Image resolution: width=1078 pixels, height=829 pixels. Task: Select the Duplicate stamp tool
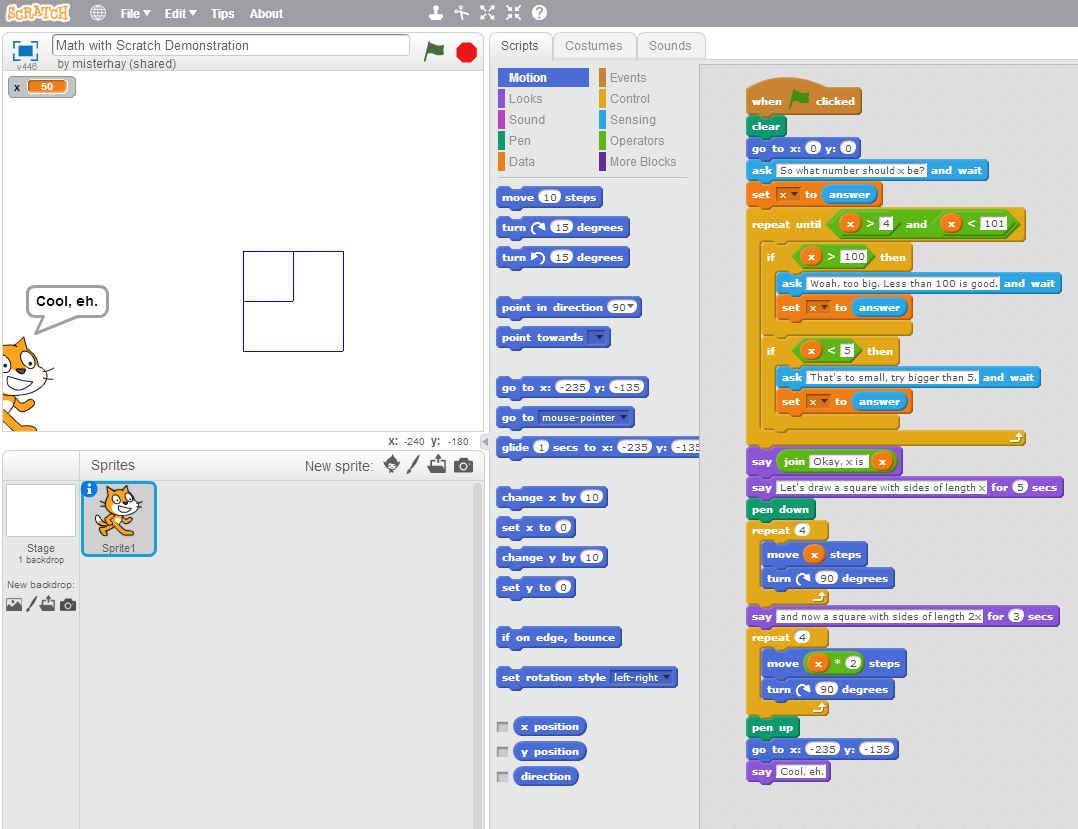(435, 12)
